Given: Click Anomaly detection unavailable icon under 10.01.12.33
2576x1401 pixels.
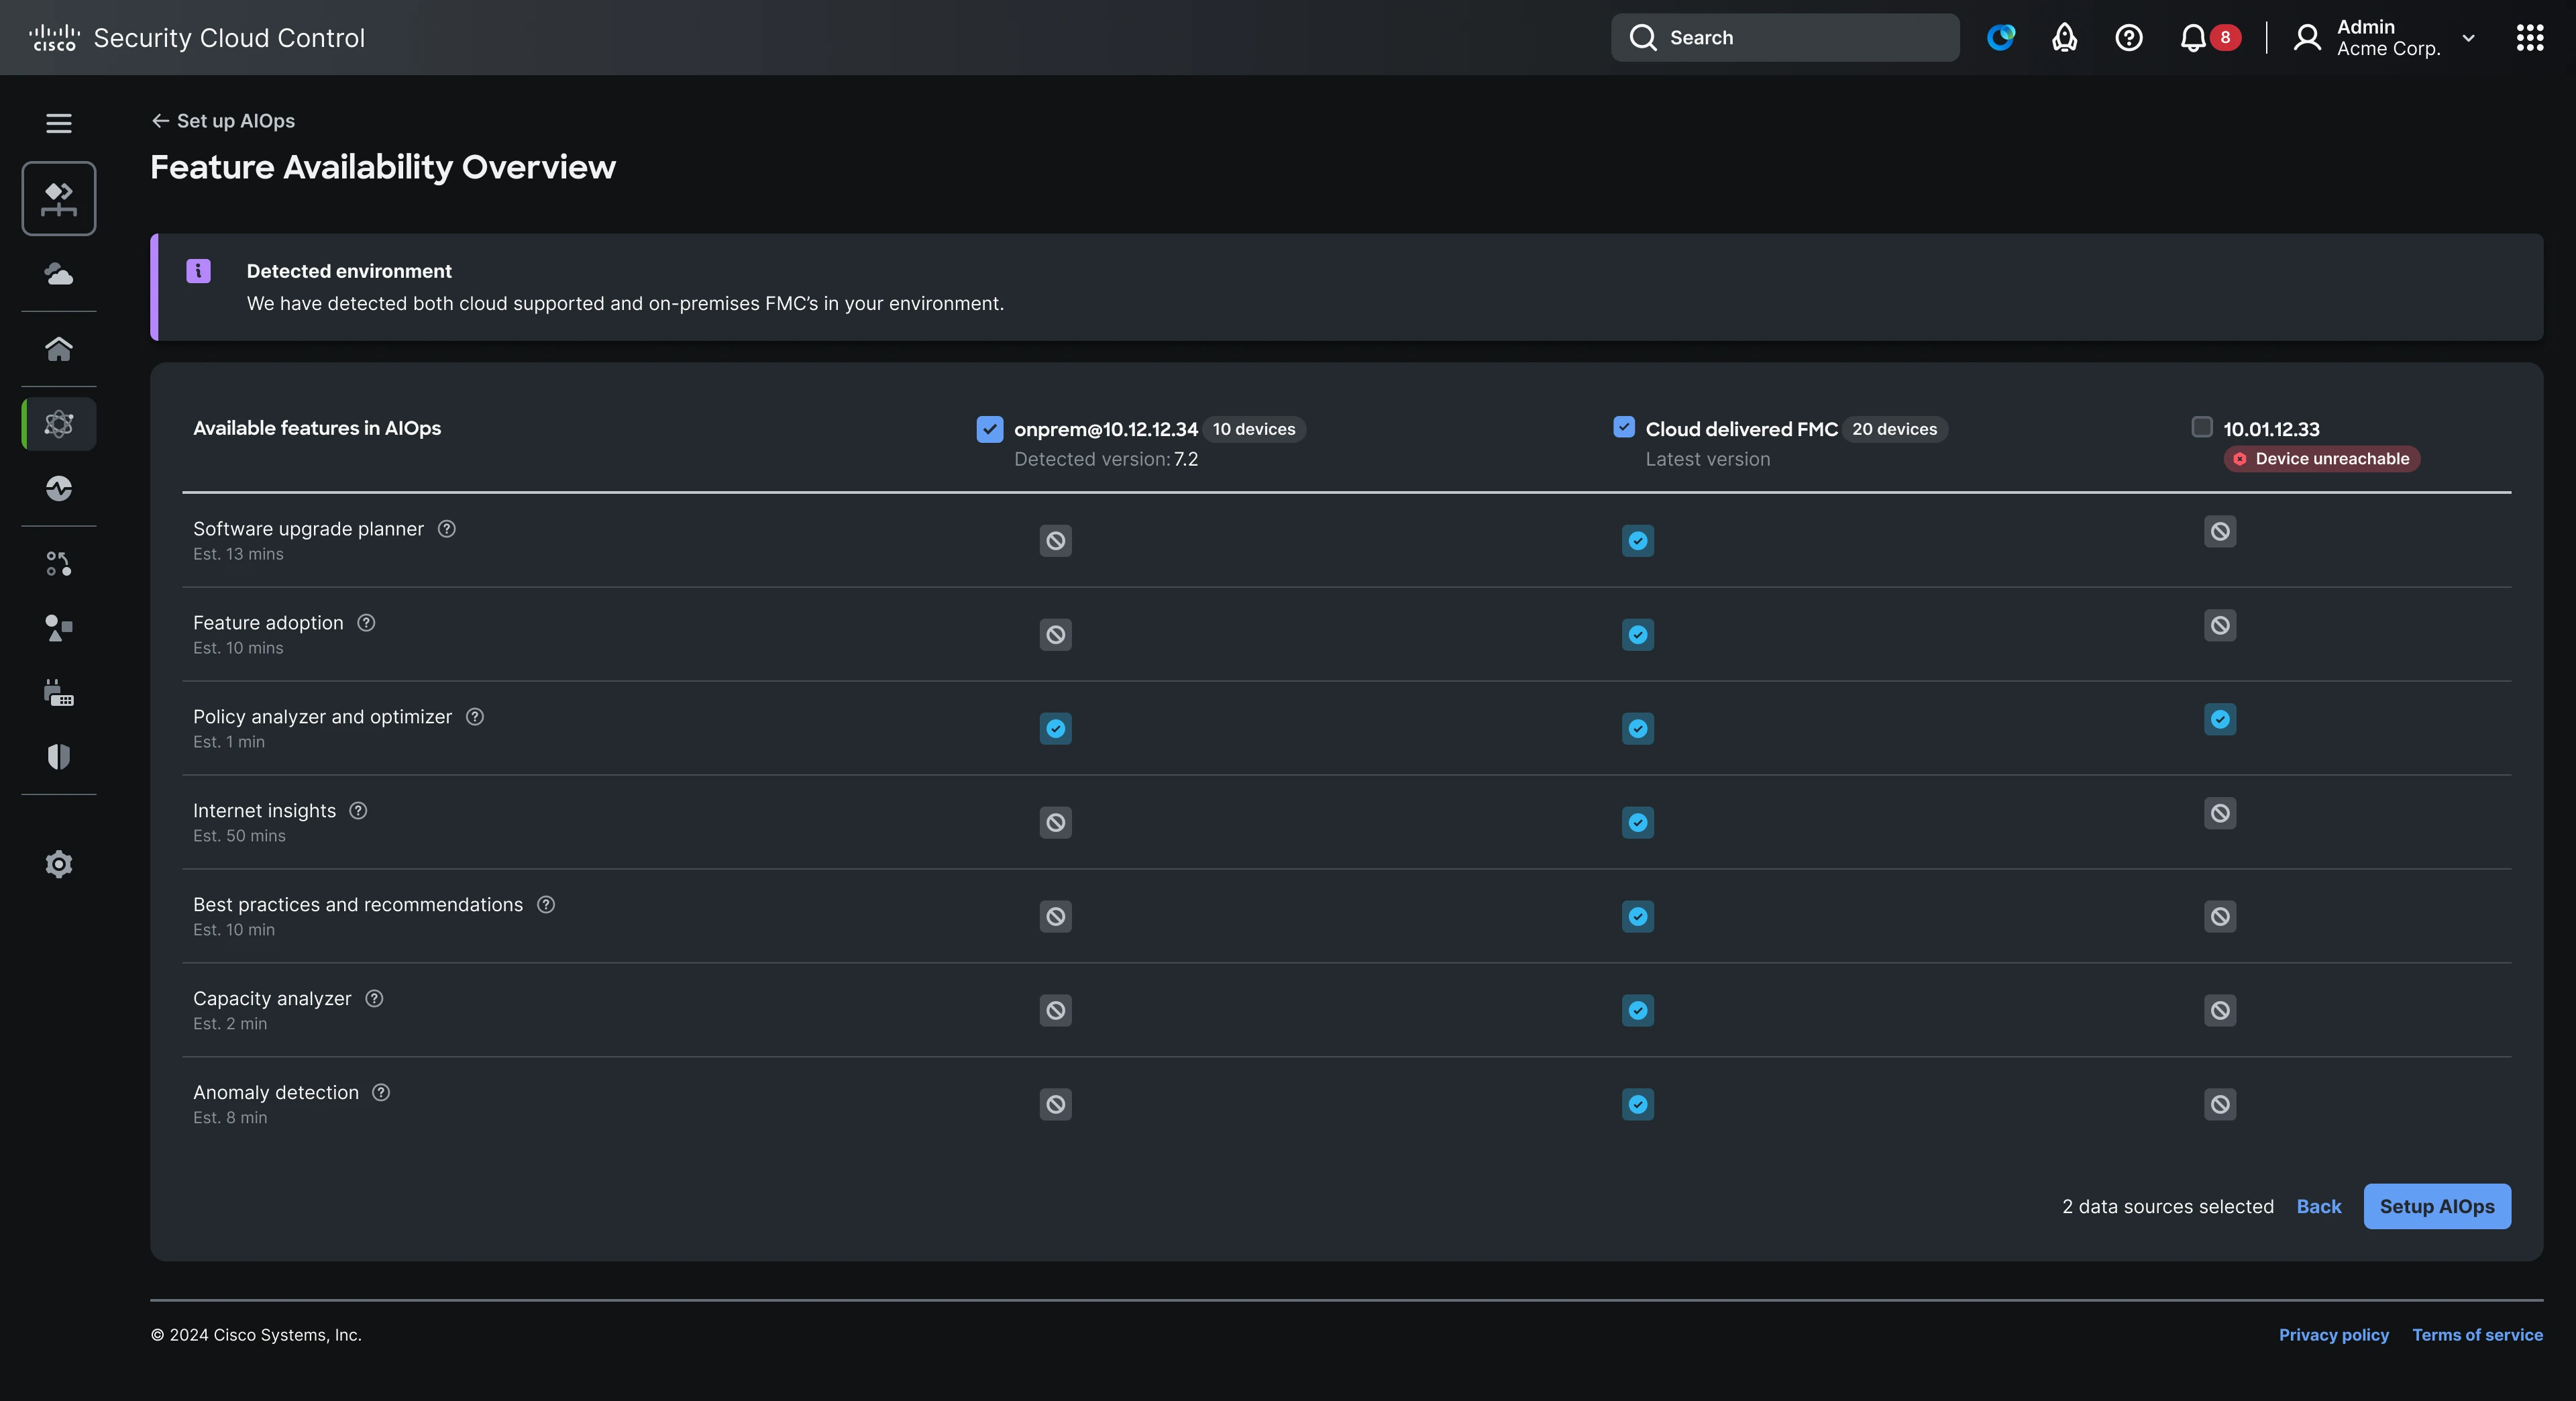Looking at the screenshot, I should 2219,1105.
